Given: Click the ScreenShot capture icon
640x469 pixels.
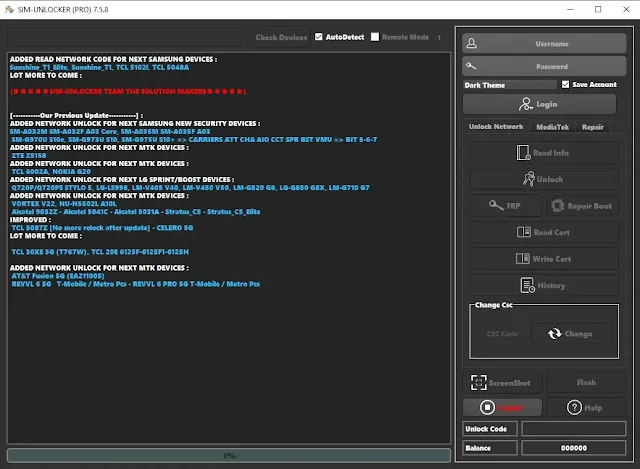Looking at the screenshot, I should (478, 382).
